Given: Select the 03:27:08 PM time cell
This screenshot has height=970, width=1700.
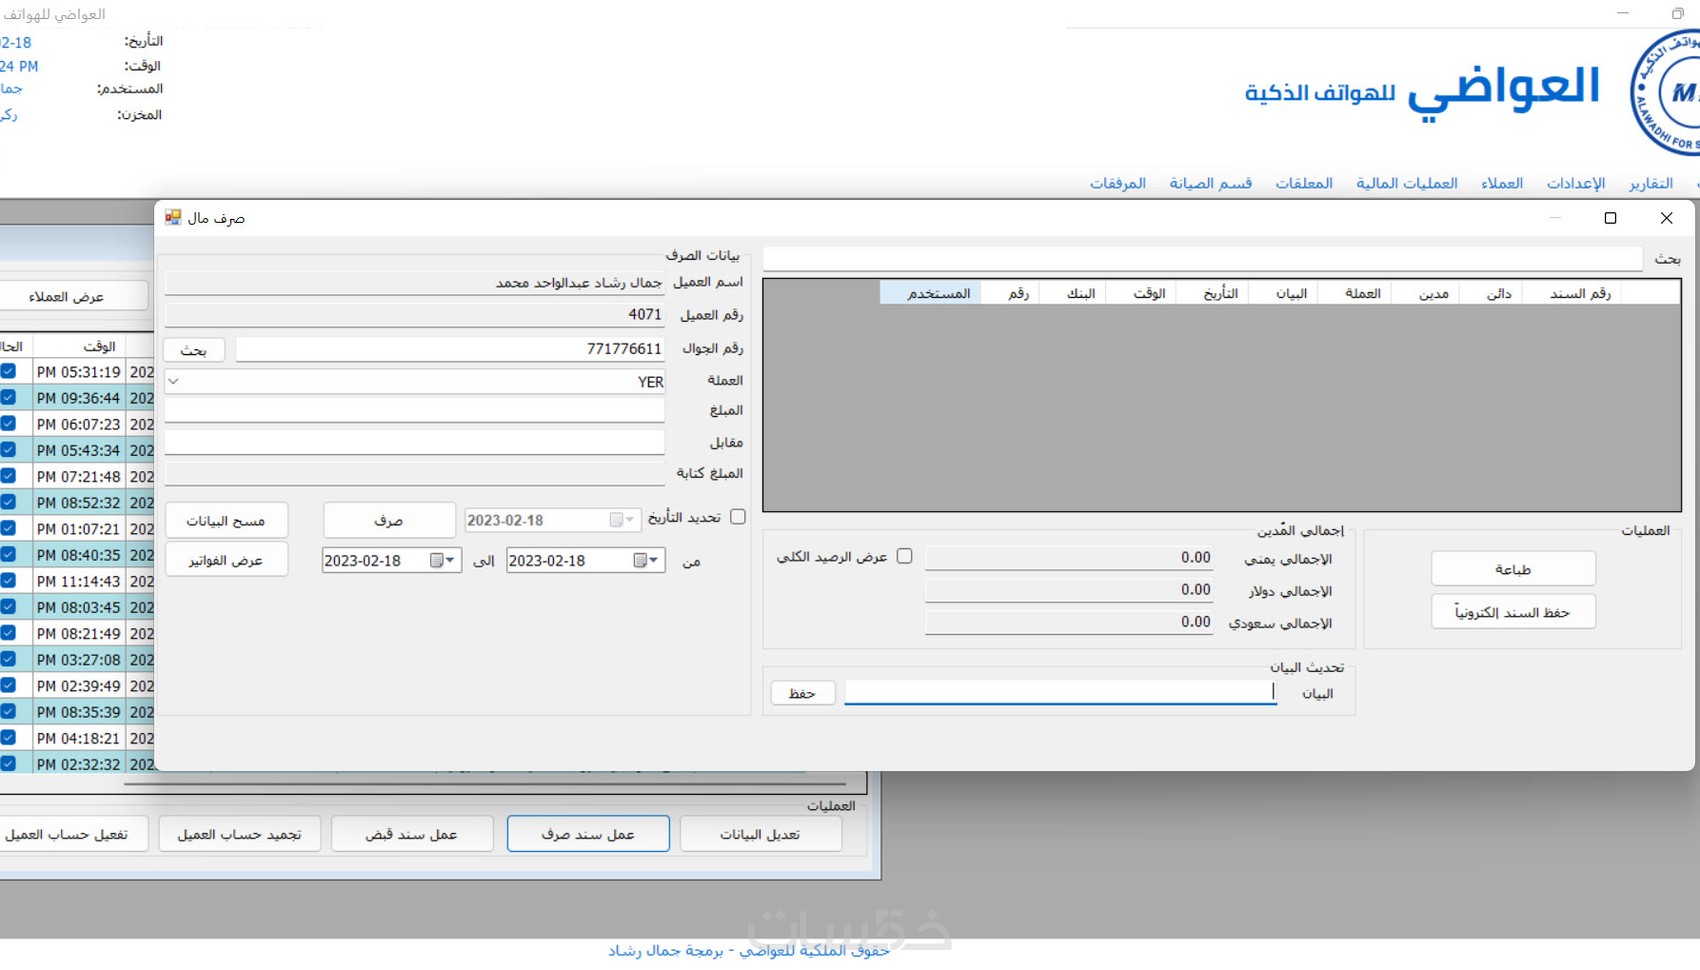Looking at the screenshot, I should tap(79, 660).
